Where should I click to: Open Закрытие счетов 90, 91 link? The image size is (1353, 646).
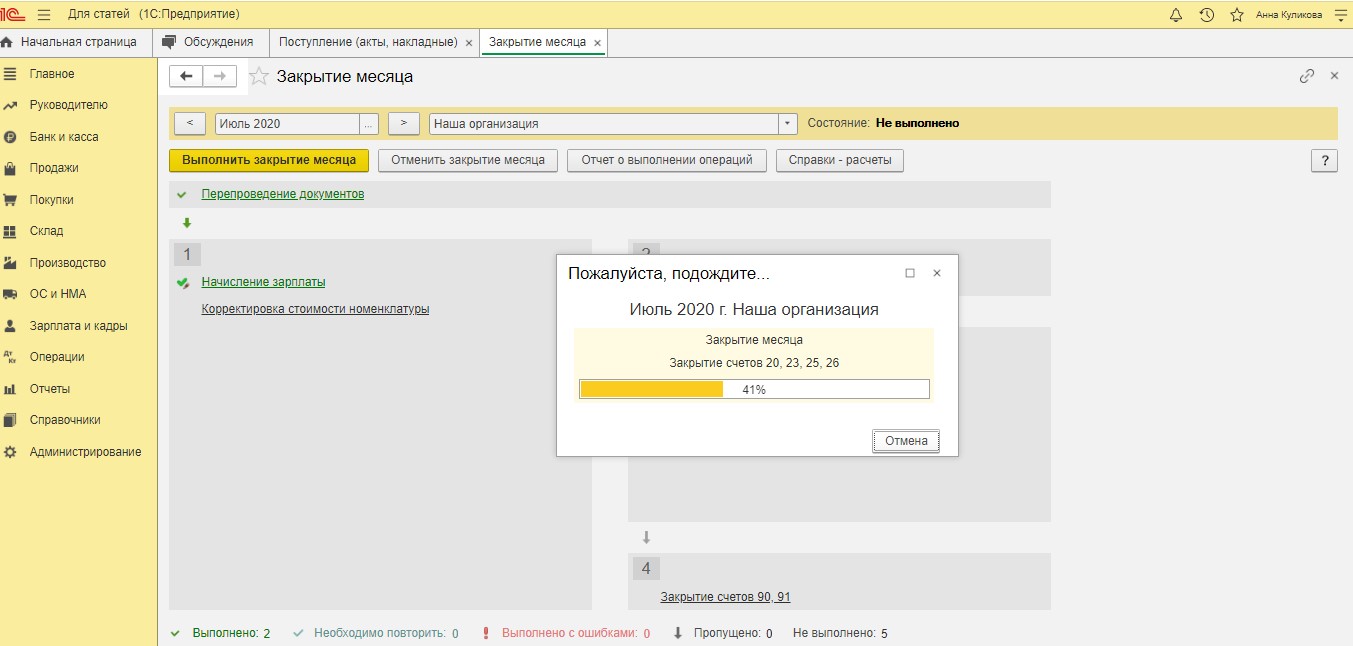pyautogui.click(x=725, y=597)
